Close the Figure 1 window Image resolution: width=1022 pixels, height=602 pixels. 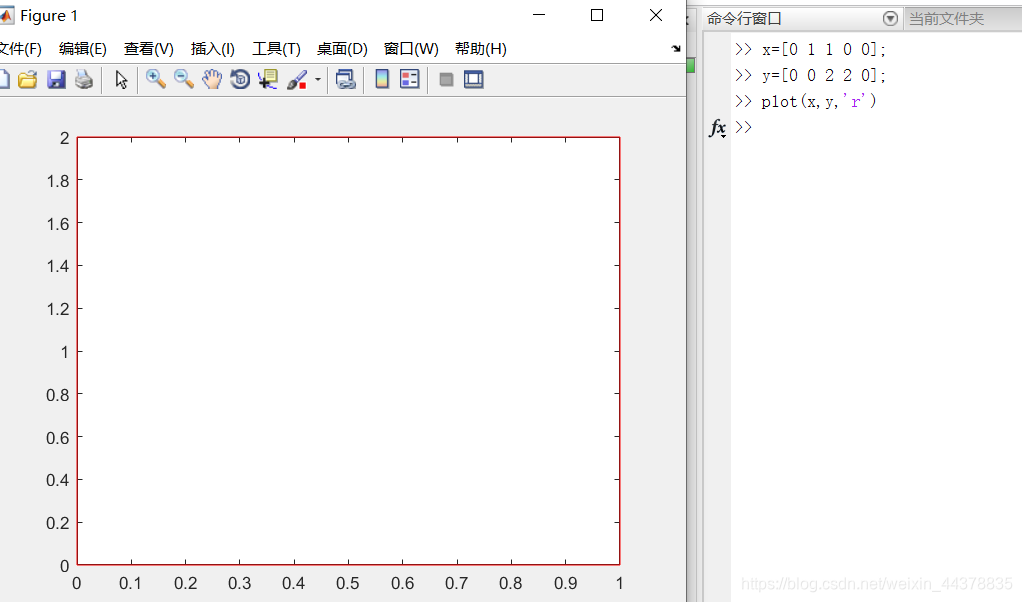point(656,15)
